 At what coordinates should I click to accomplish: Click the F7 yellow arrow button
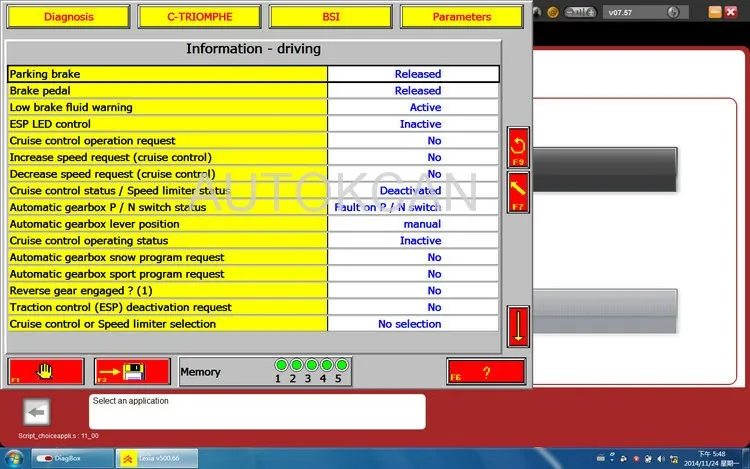tap(518, 192)
